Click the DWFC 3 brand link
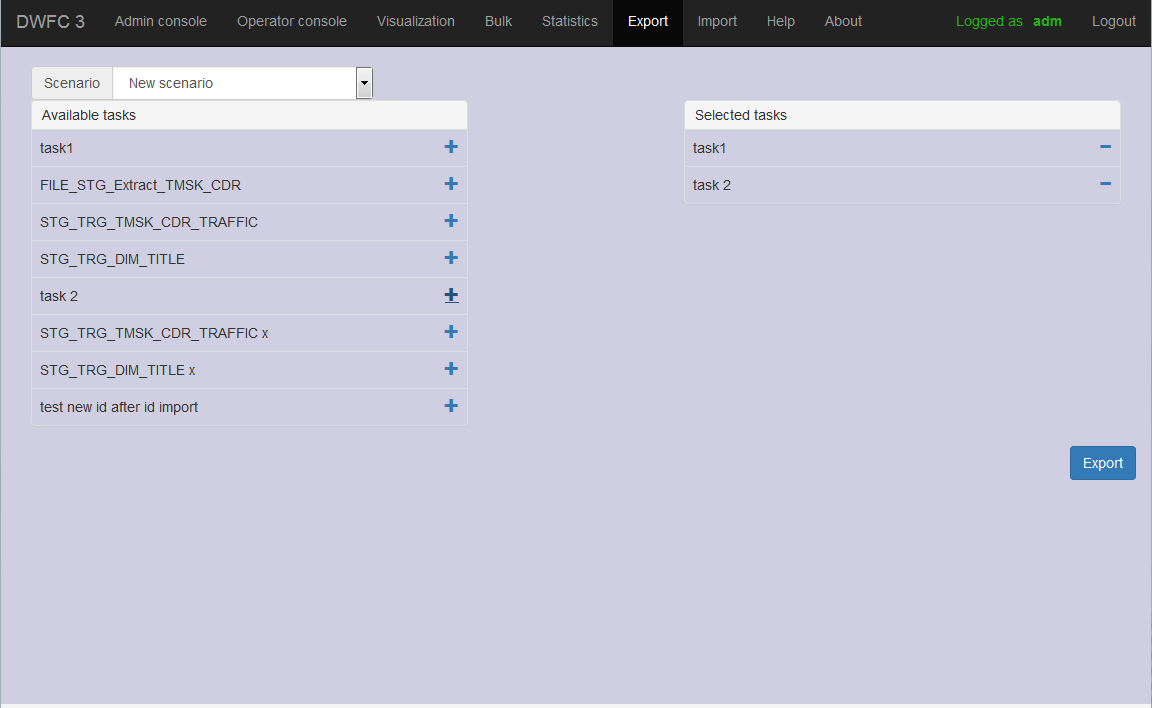Image resolution: width=1152 pixels, height=708 pixels. pos(50,21)
